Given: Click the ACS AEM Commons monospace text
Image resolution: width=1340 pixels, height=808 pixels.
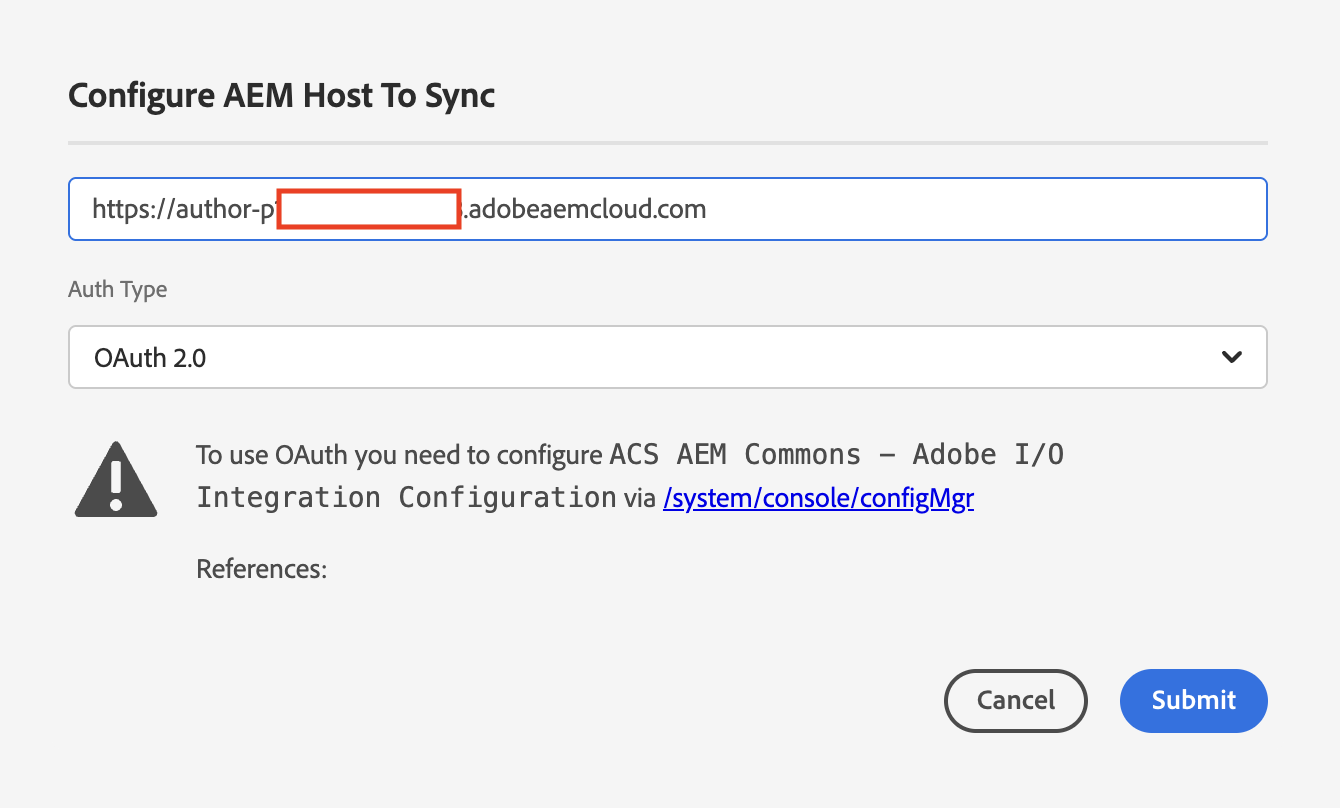Looking at the screenshot, I should (x=735, y=455).
